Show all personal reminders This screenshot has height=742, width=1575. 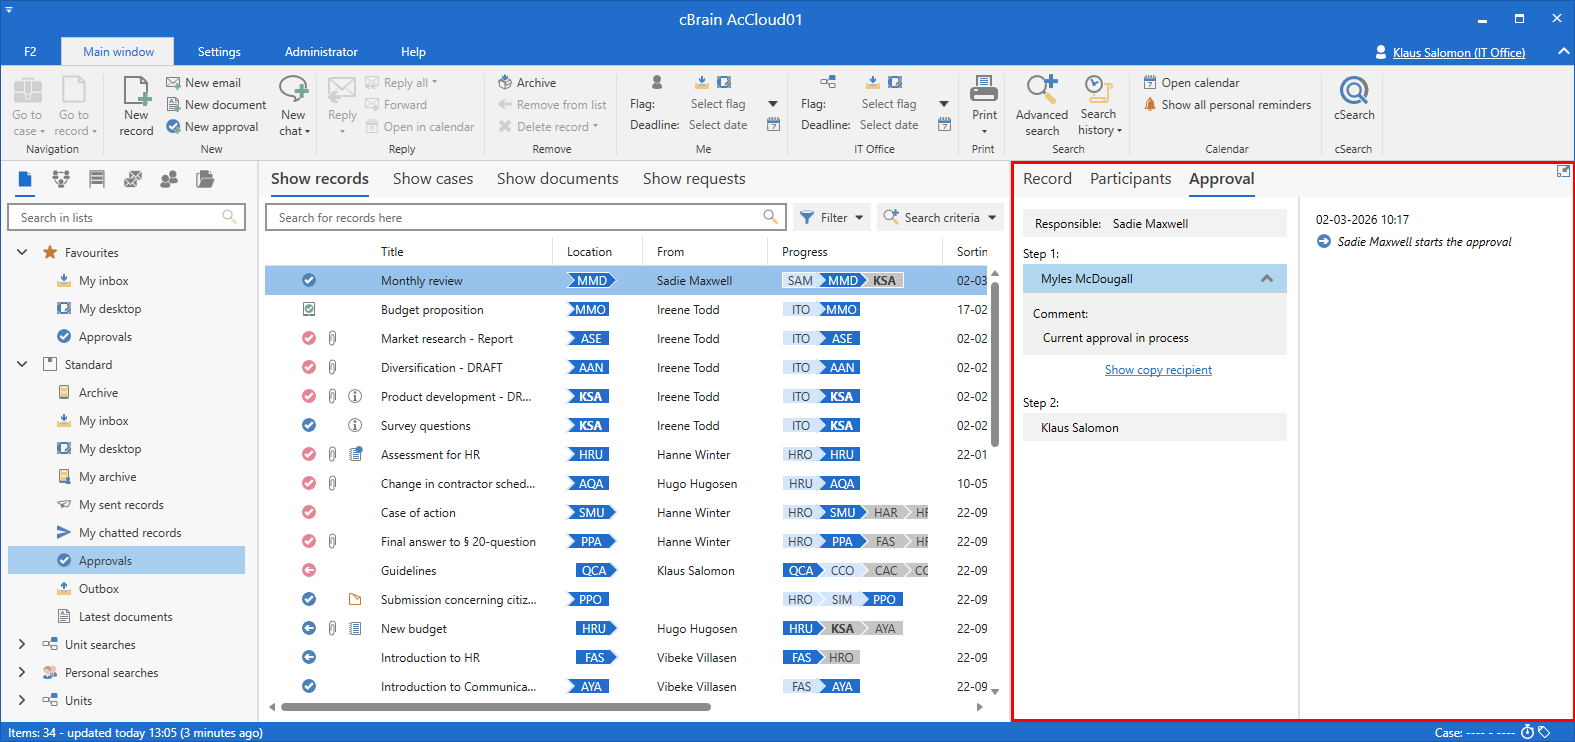click(1227, 105)
